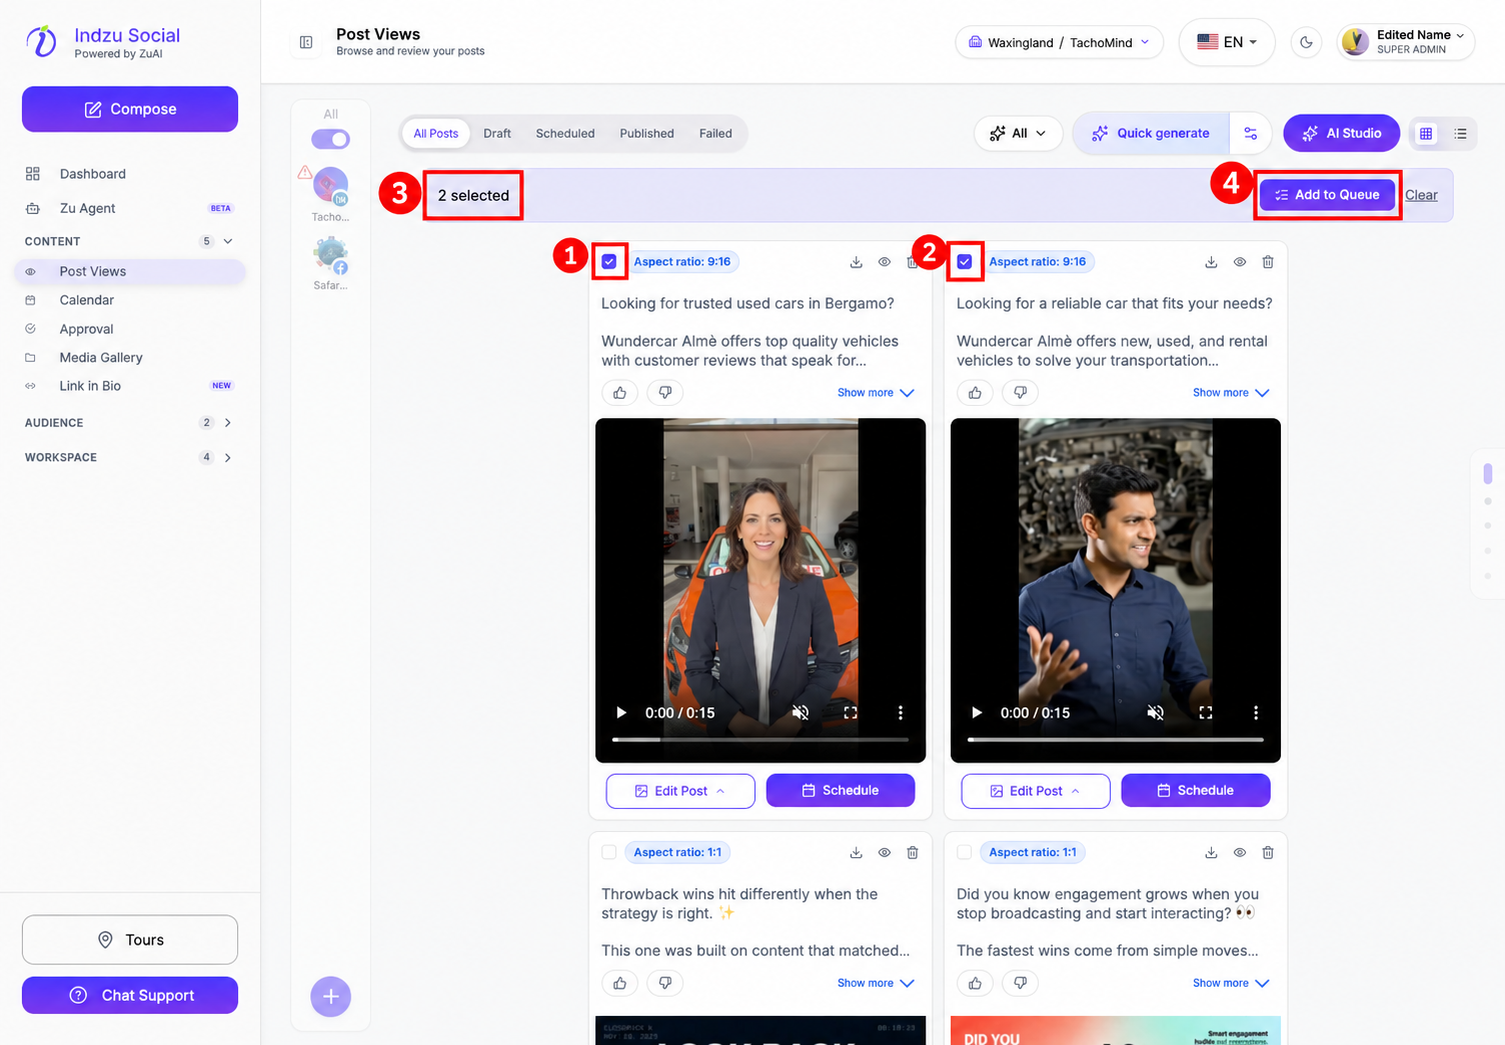This screenshot has width=1505, height=1045.
Task: Toggle dark mode moon icon
Action: coord(1306,42)
